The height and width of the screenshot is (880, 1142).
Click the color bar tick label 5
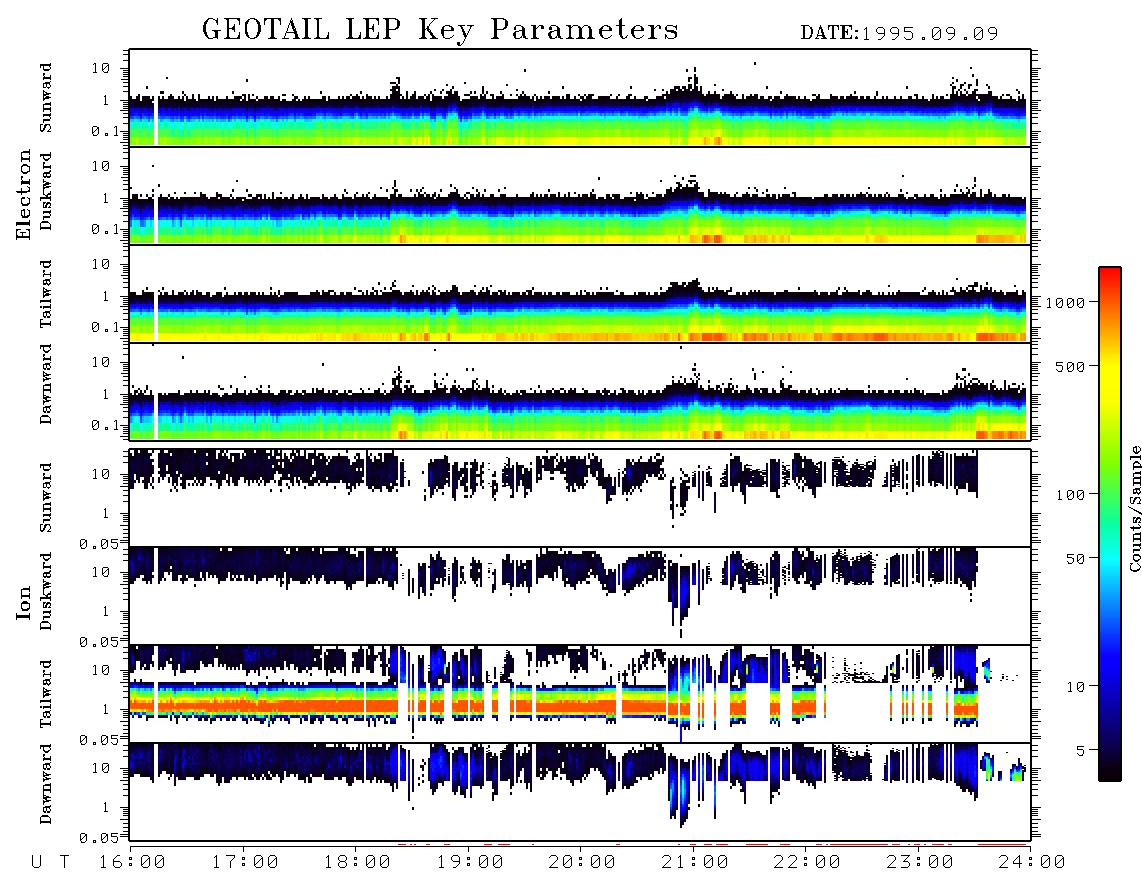pos(1080,751)
